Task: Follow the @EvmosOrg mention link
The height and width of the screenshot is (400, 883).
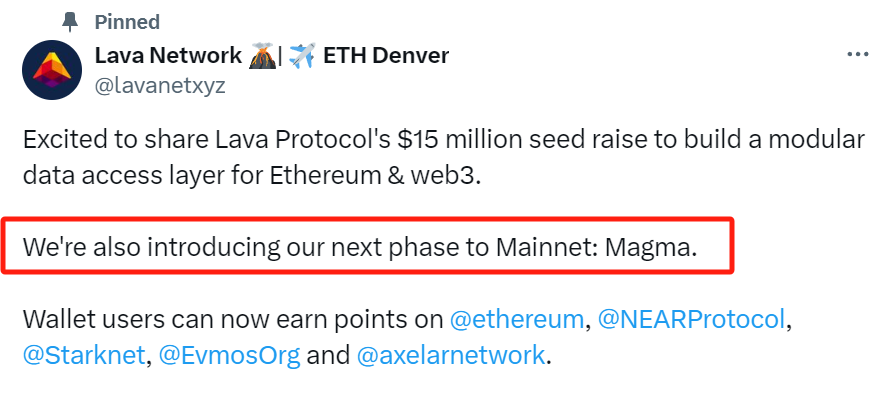Action: 229,356
